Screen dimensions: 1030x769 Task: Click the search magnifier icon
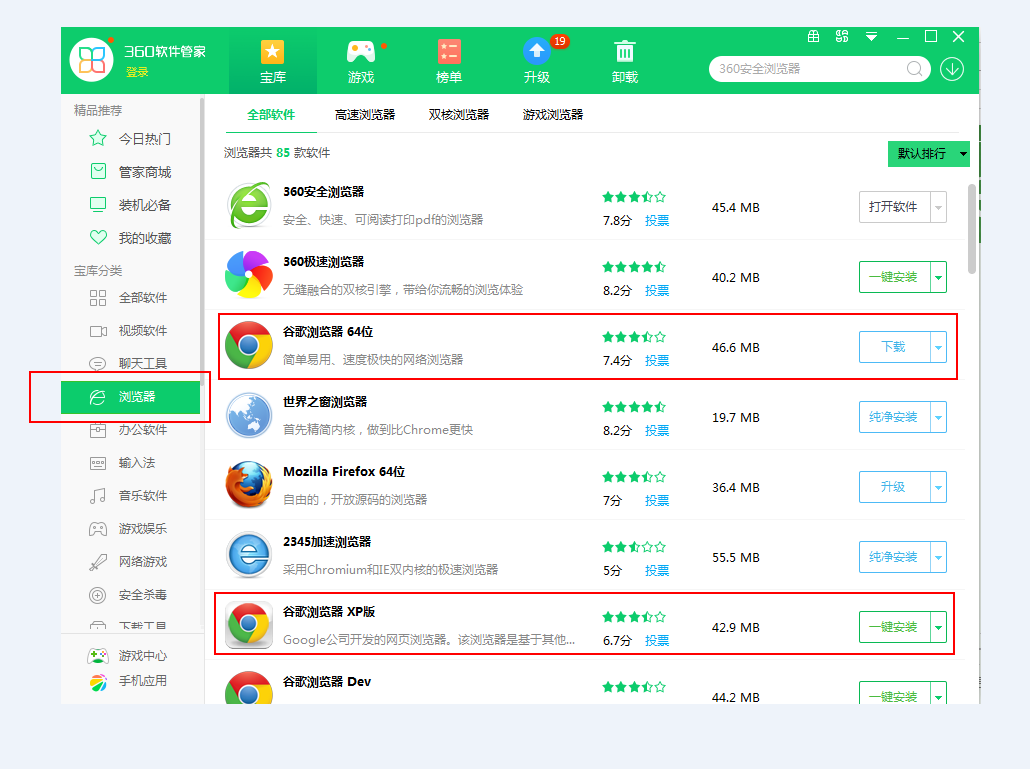[914, 68]
